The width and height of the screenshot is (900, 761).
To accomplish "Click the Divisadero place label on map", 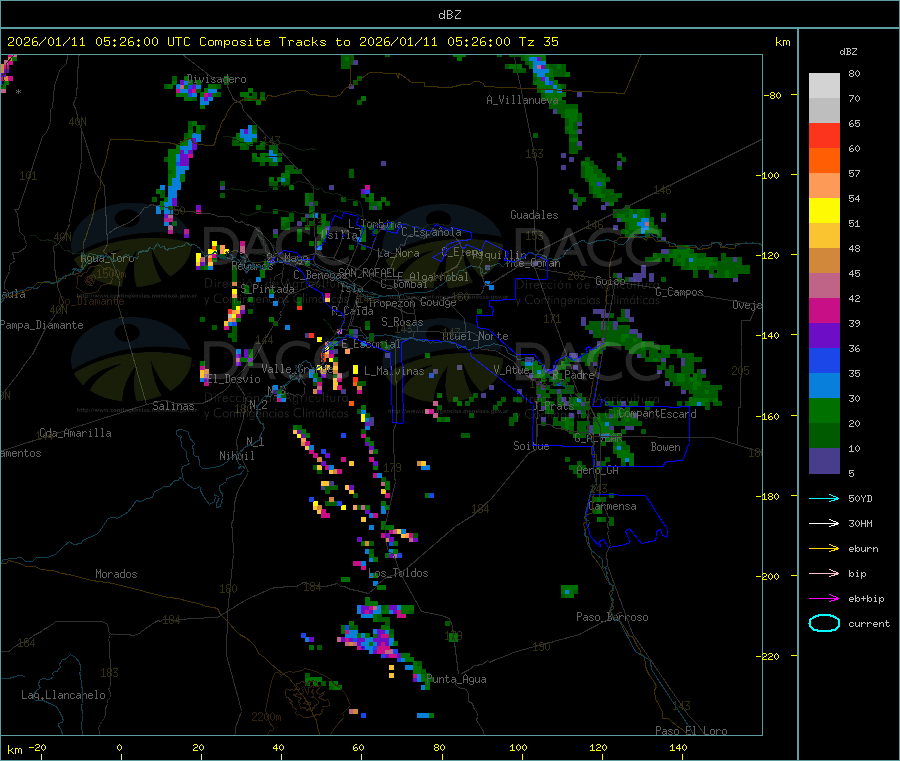I will [x=215, y=79].
